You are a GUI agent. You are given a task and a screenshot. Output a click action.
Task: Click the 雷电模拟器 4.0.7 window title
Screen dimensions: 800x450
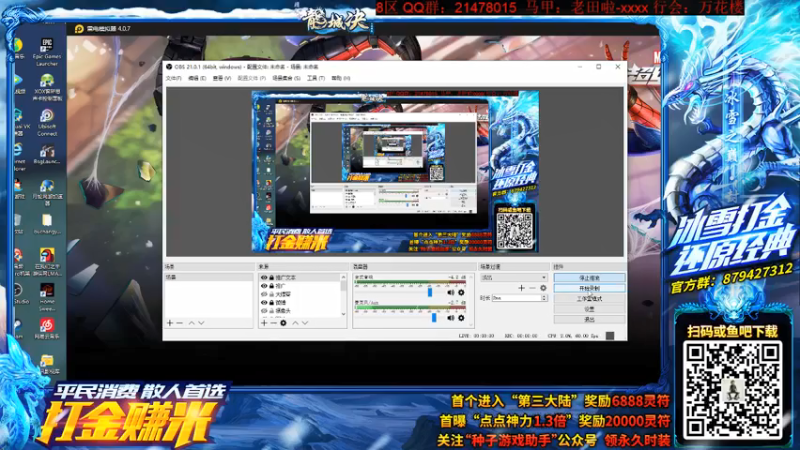109,29
